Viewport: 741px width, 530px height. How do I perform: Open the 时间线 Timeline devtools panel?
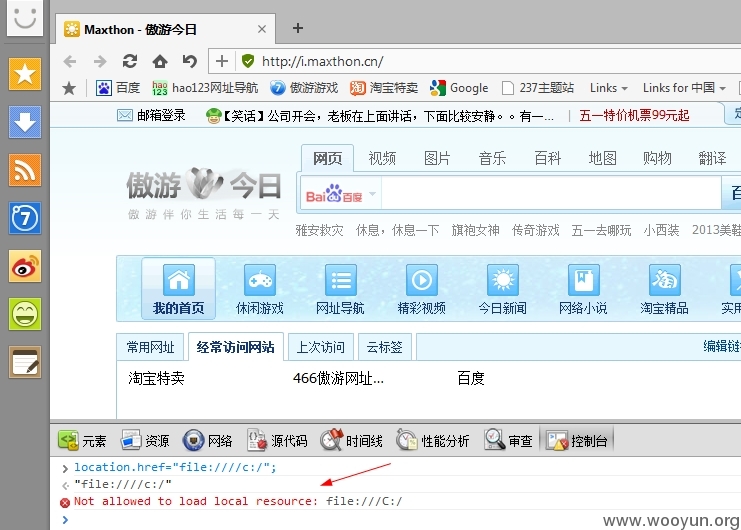[x=351, y=441]
